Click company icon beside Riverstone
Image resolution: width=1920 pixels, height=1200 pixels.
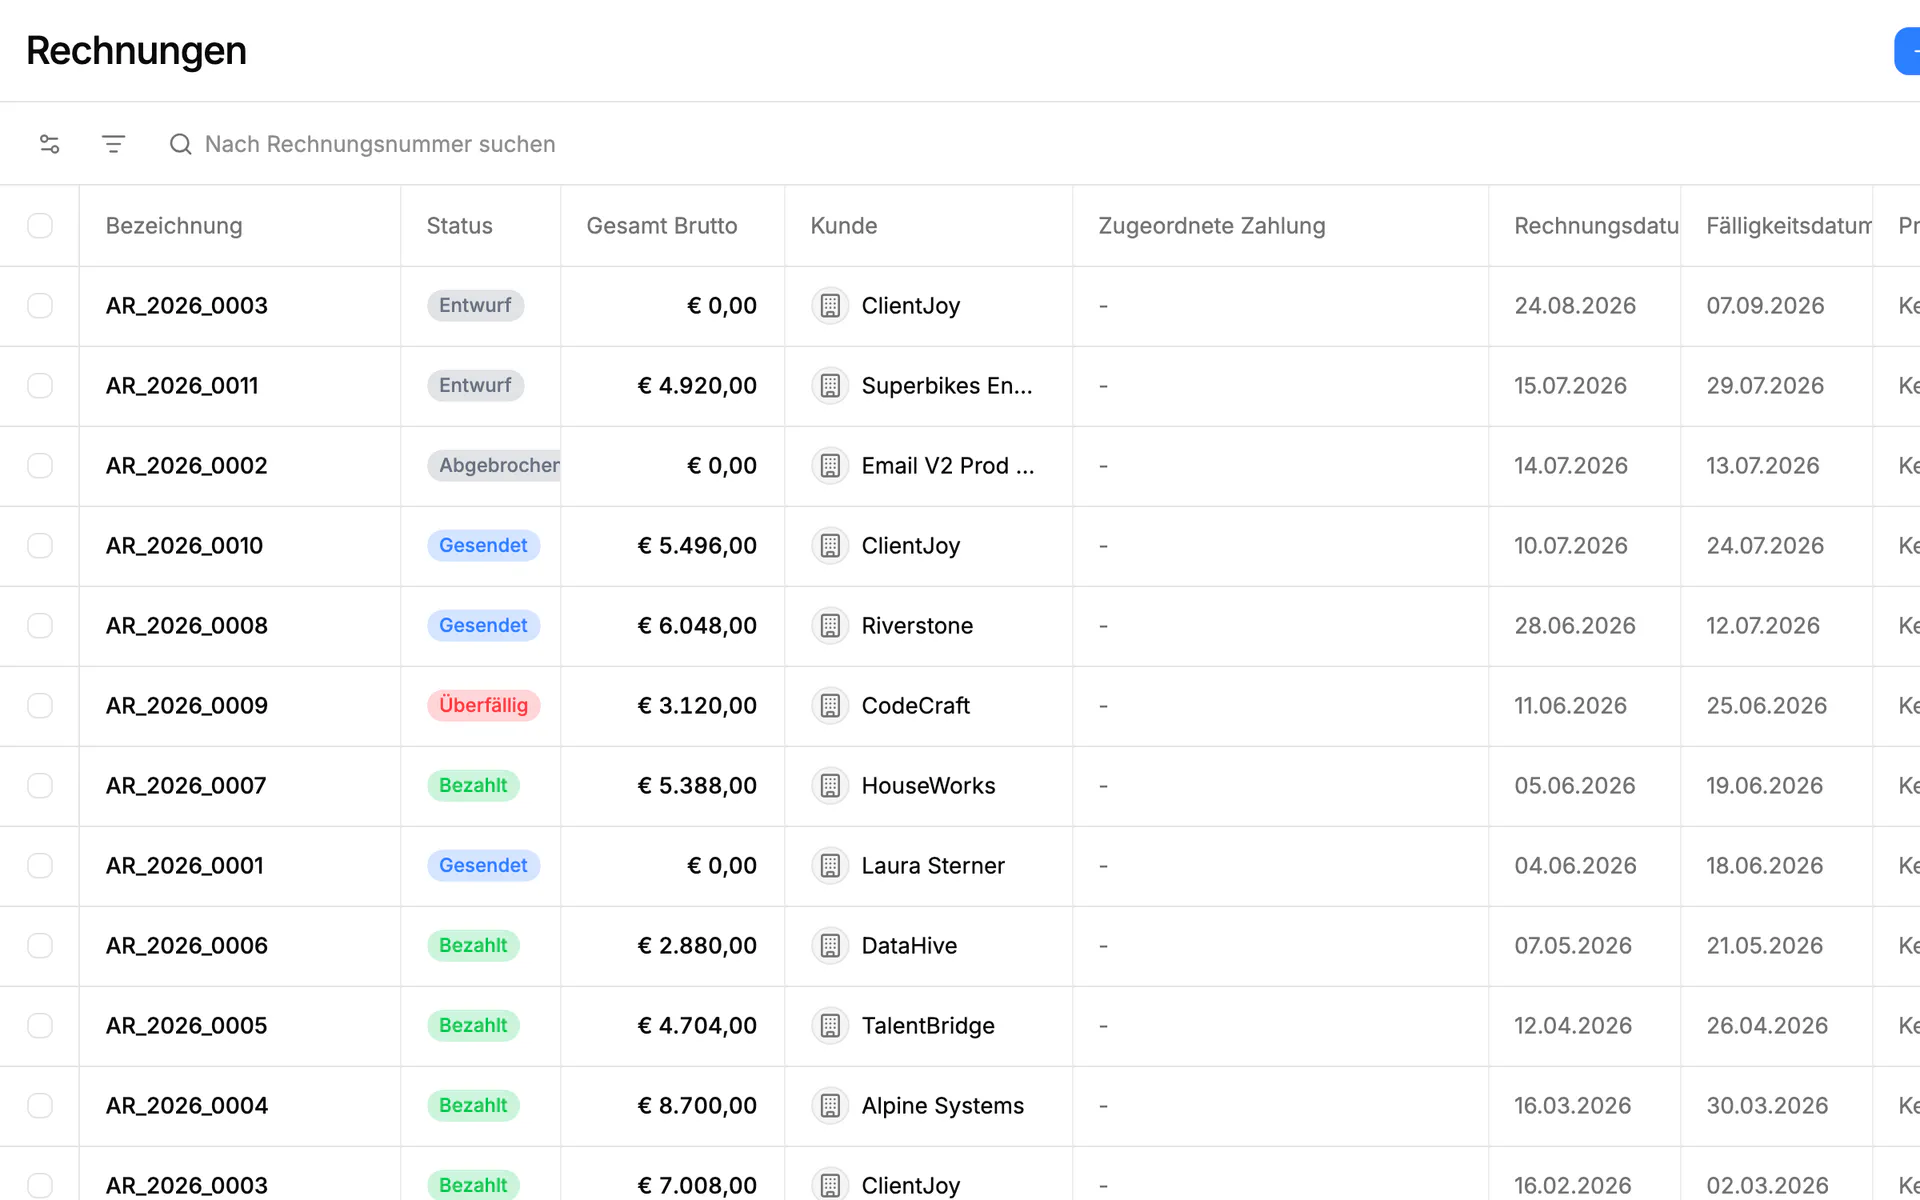830,626
